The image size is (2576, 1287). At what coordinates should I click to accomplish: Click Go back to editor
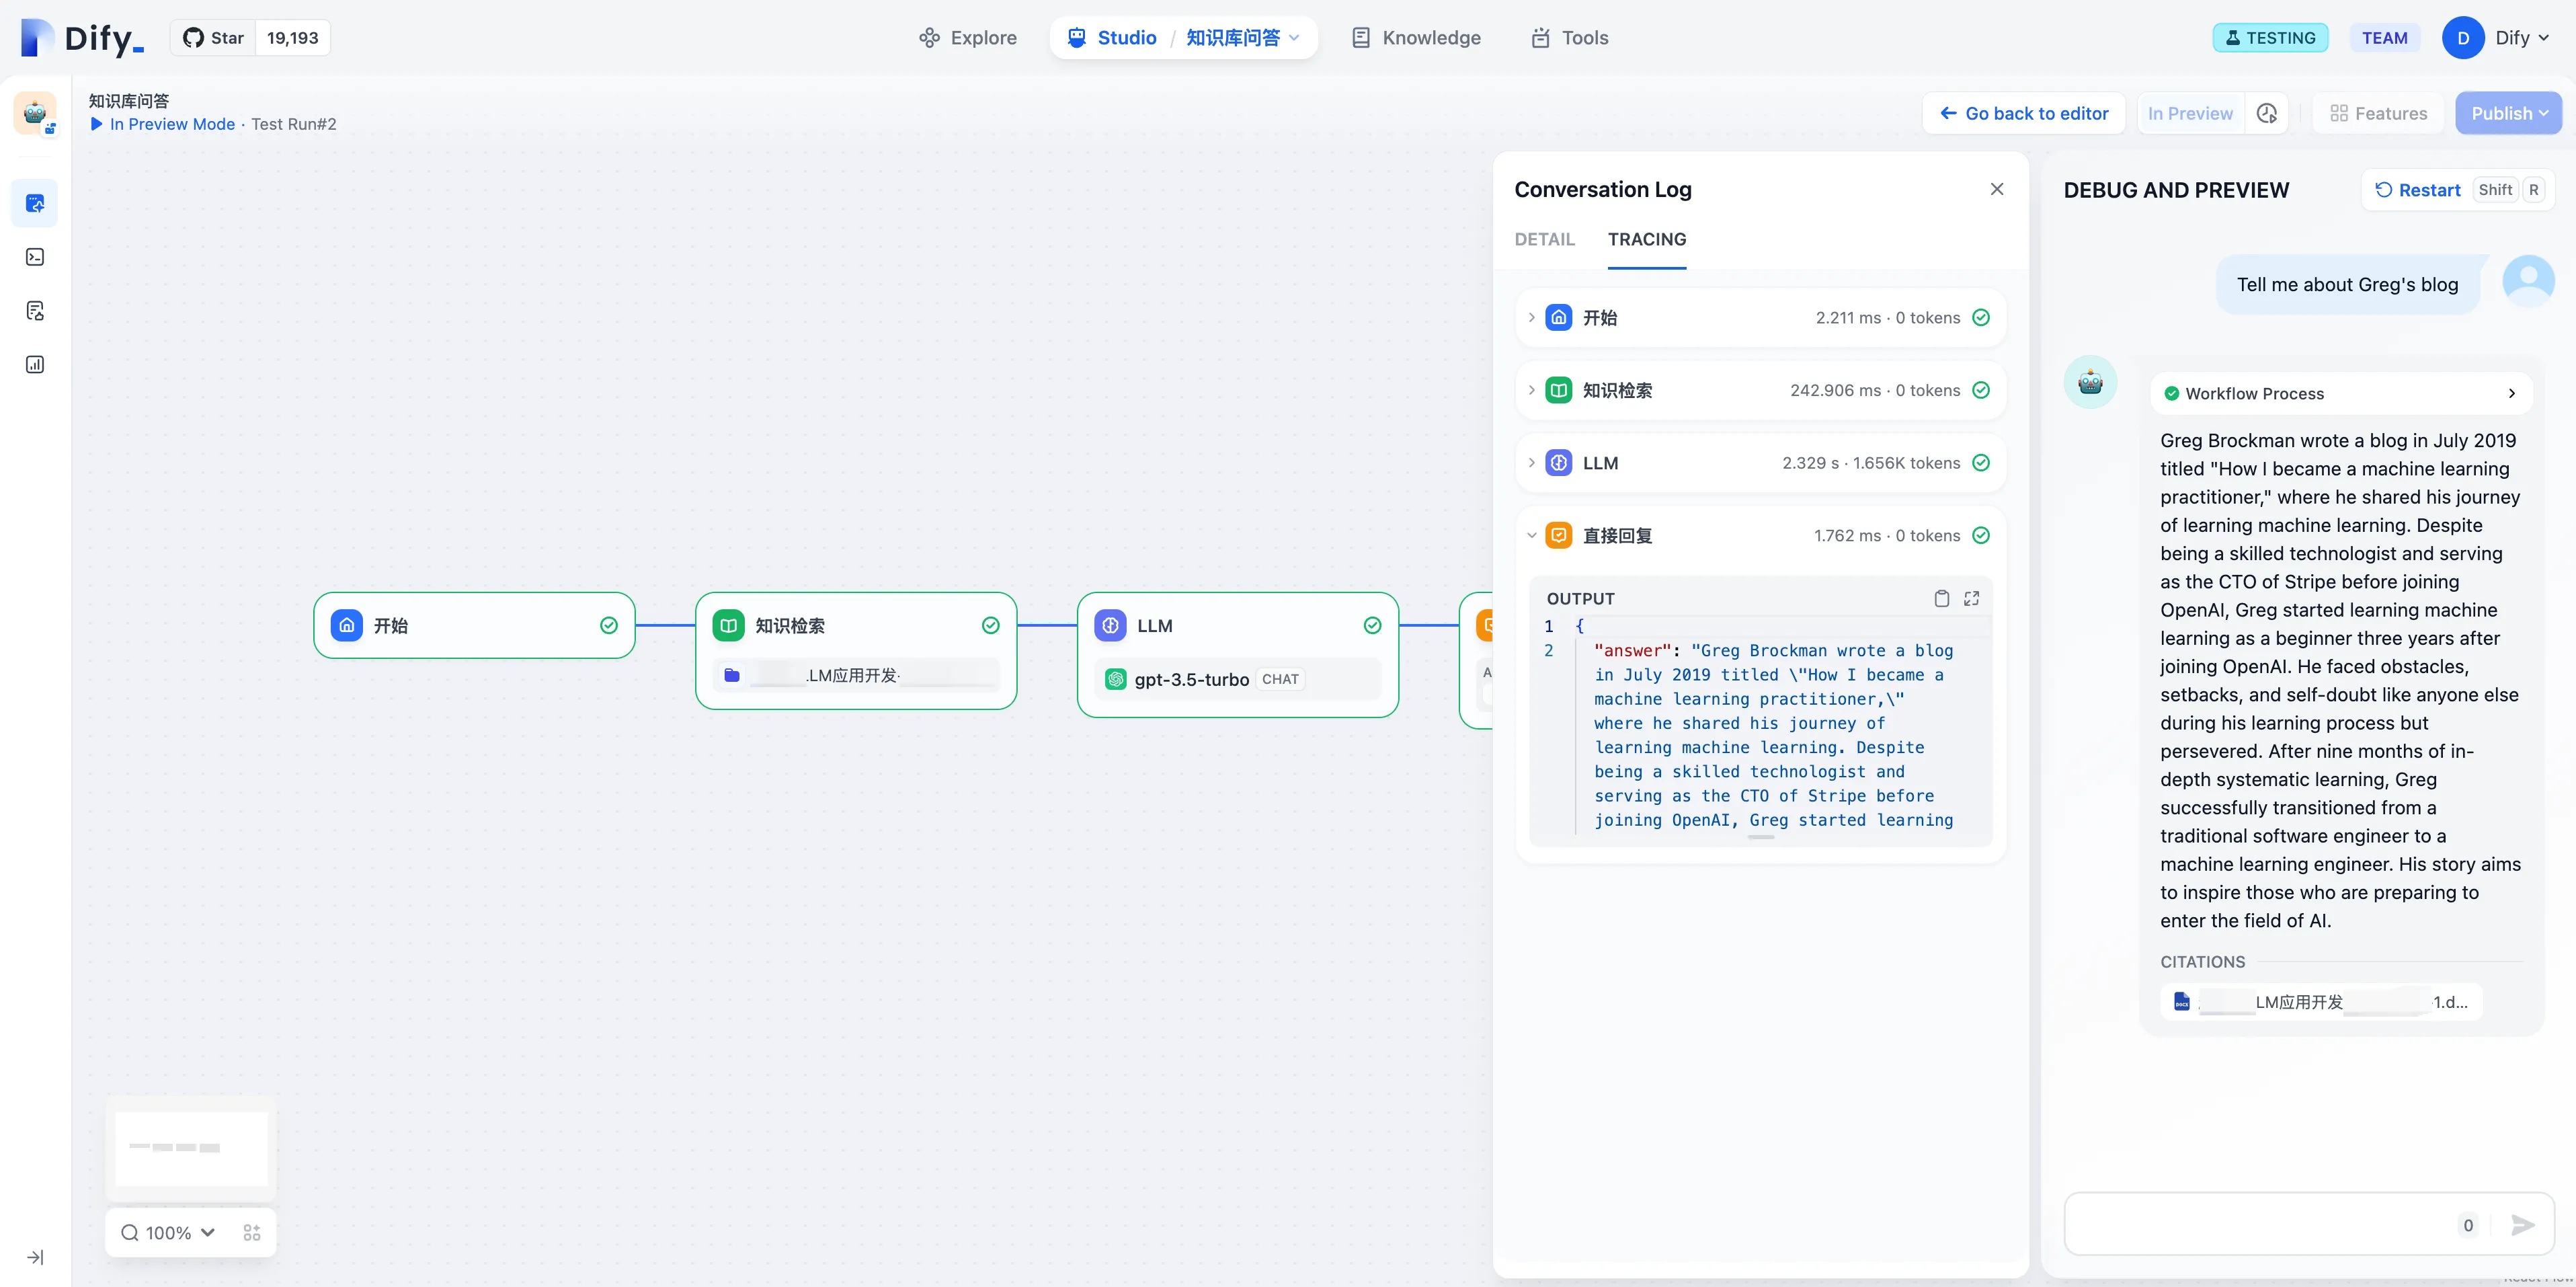pos(2025,113)
